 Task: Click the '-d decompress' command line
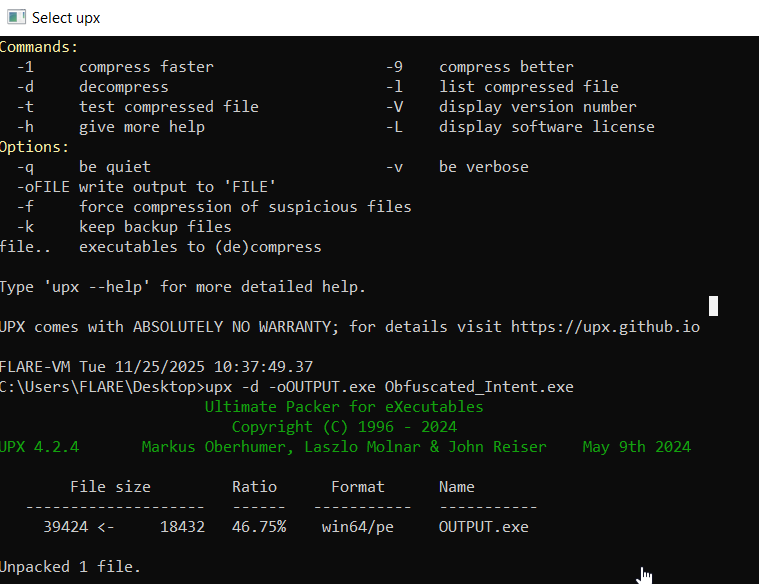click(x=110, y=87)
